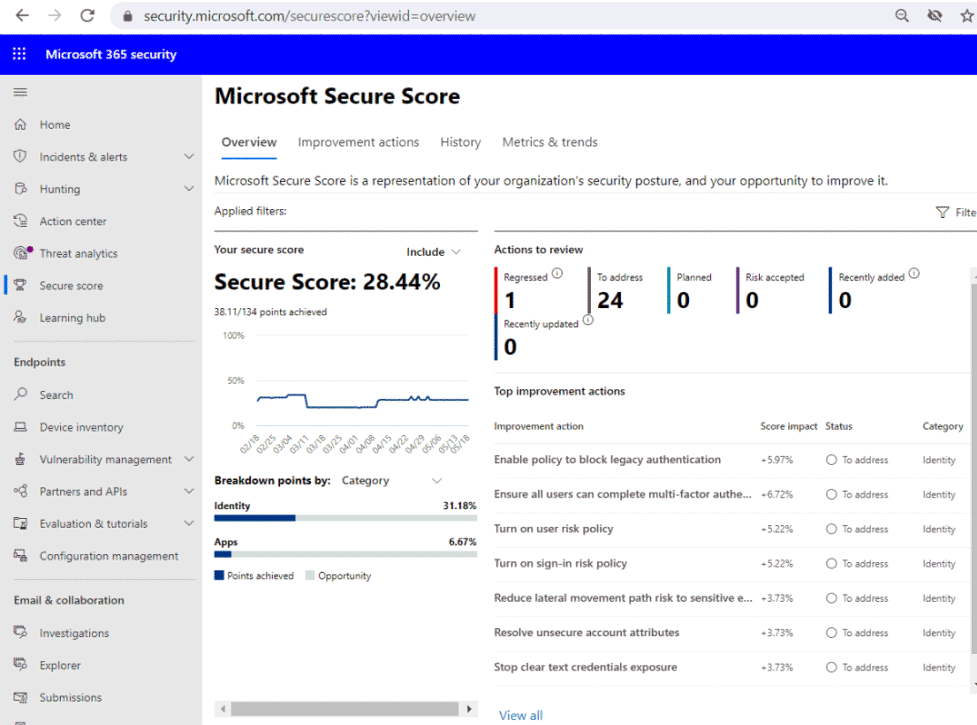This screenshot has width=977, height=725.
Task: Click the Configuration management icon
Action: coord(21,556)
